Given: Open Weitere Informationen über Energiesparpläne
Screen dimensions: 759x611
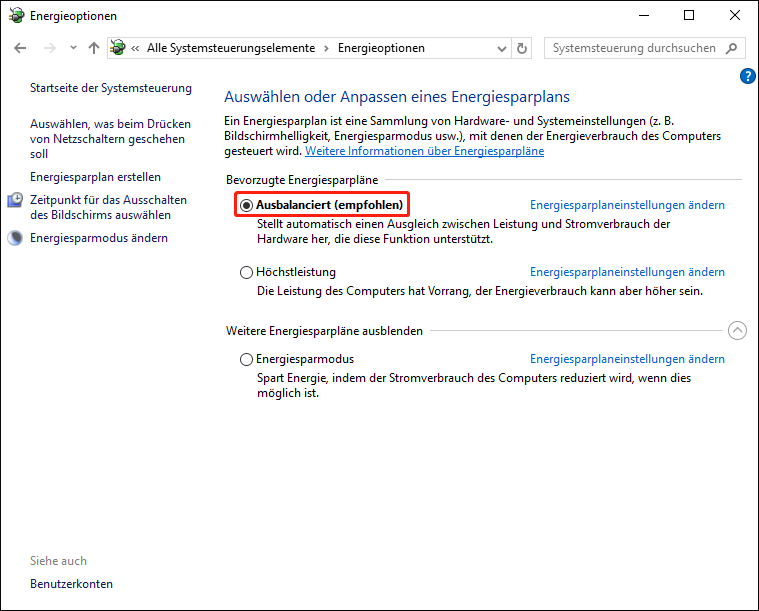Looking at the screenshot, I should 425,151.
